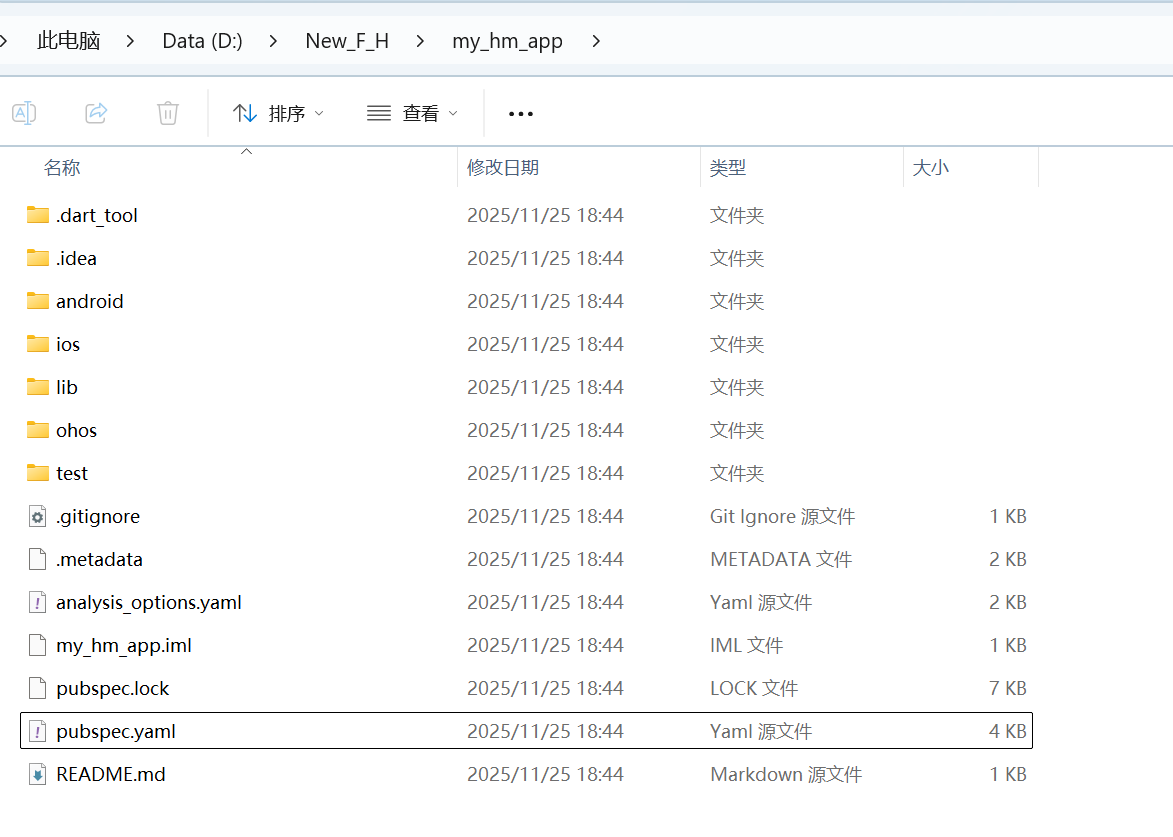
Task: Click the Markdown 源文件 type cell
Action: 786,774
